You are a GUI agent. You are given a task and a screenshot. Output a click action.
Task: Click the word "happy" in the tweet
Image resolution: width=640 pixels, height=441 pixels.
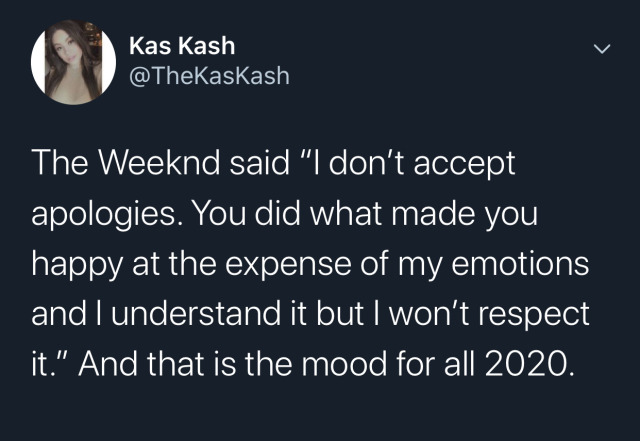tap(77, 265)
